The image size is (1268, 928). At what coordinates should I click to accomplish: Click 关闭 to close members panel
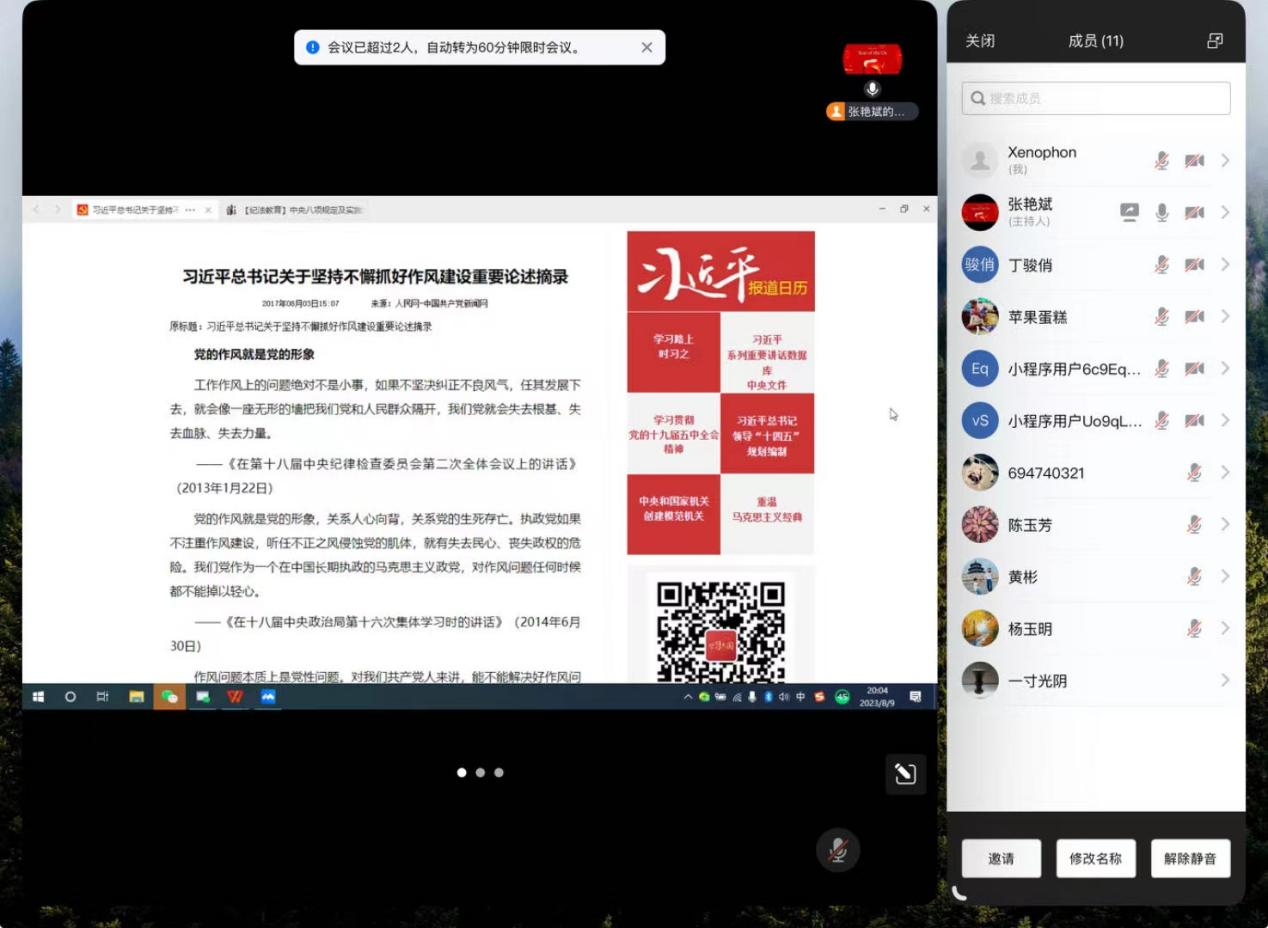tap(980, 41)
